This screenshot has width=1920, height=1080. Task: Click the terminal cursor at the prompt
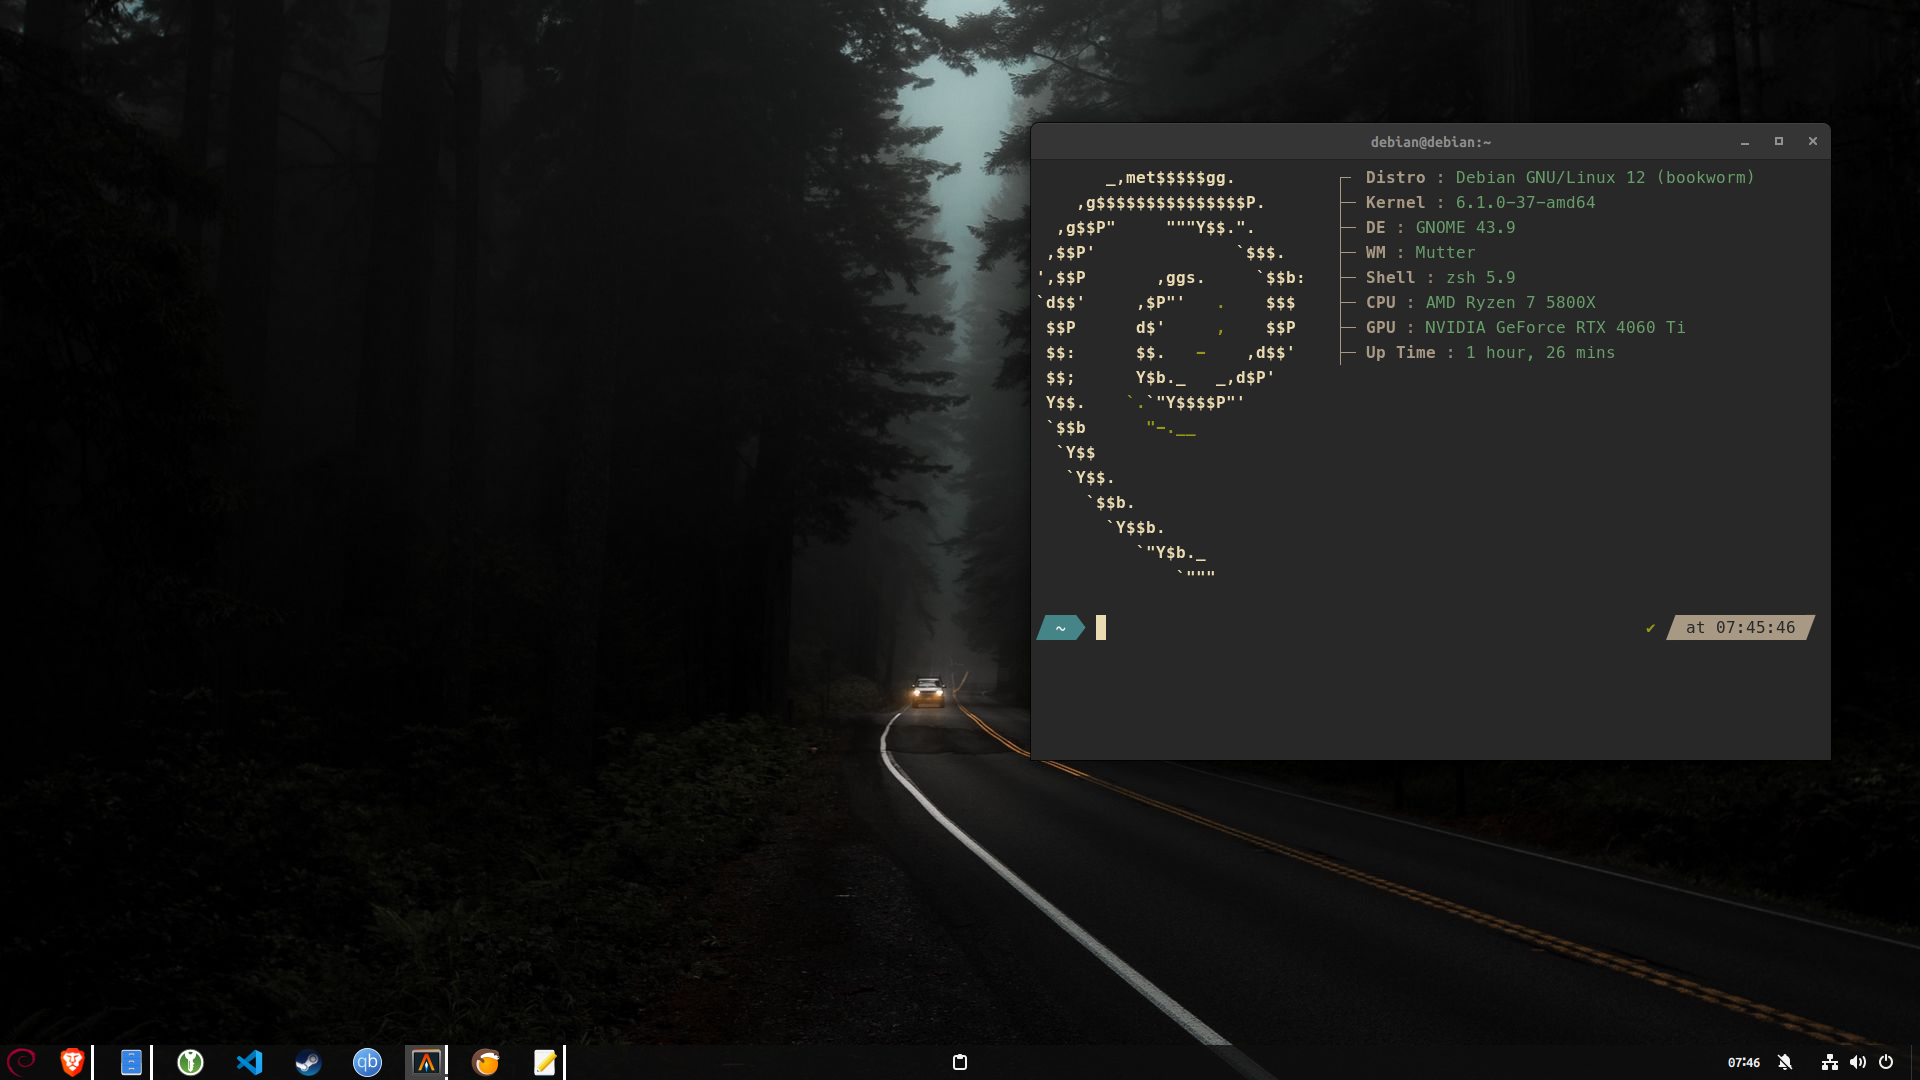(x=1101, y=627)
